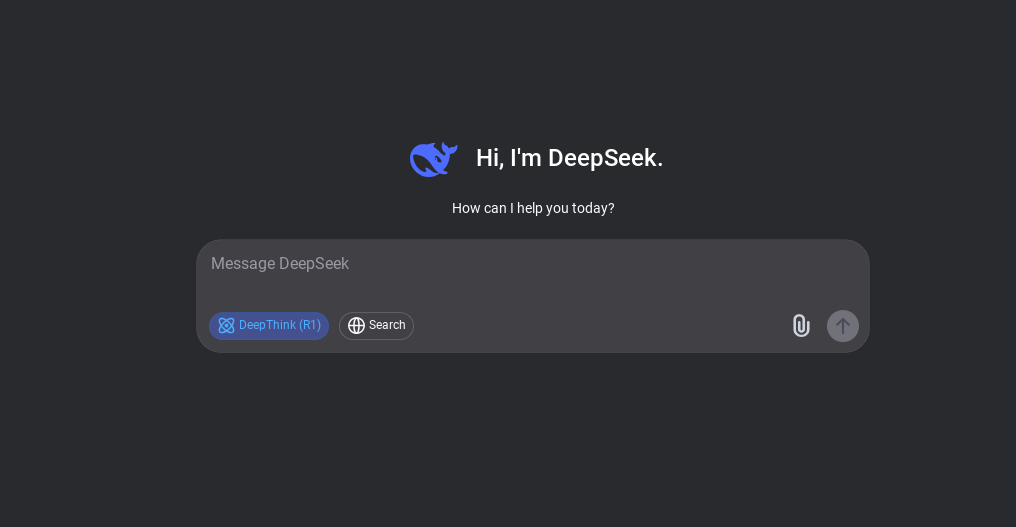
Task: Click the "Hi, I'm DeepSeek." heading
Action: (x=570, y=158)
